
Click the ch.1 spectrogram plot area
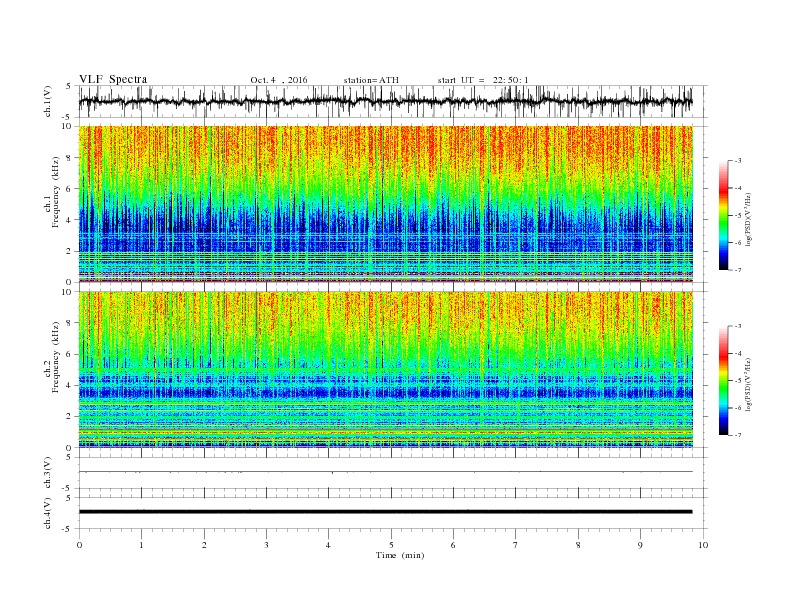coord(386,204)
